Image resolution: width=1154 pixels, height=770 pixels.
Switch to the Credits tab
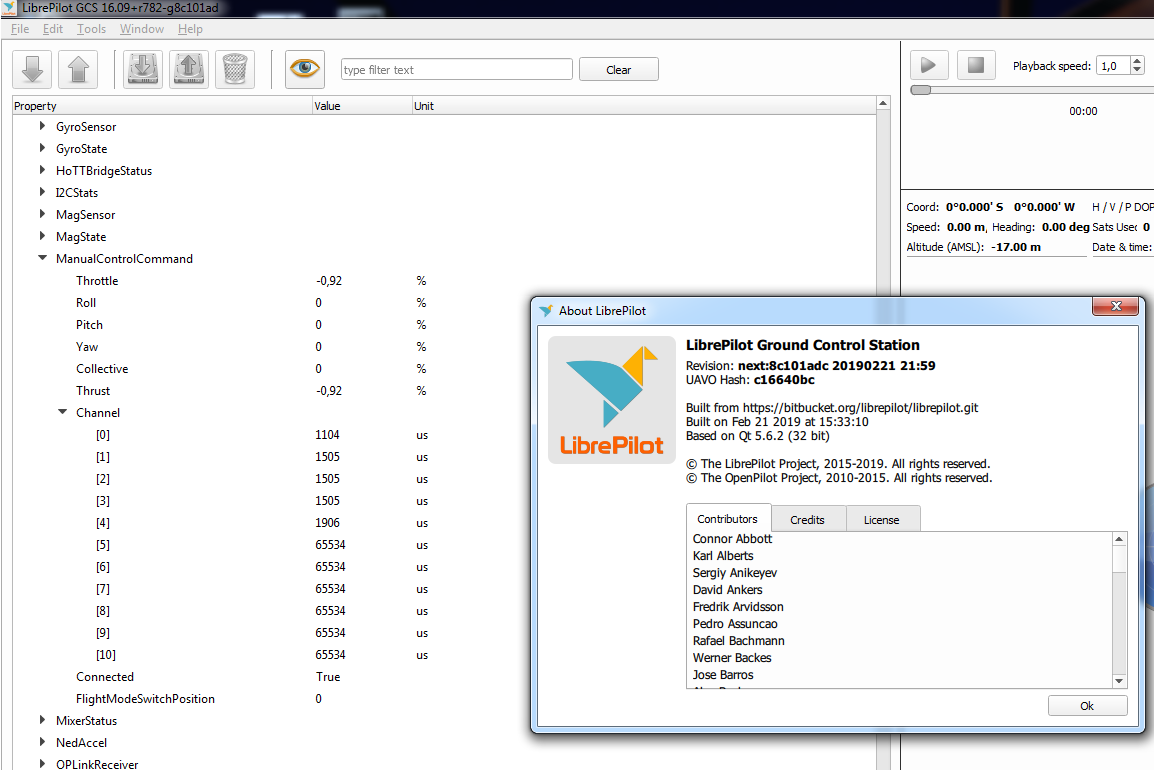point(807,520)
